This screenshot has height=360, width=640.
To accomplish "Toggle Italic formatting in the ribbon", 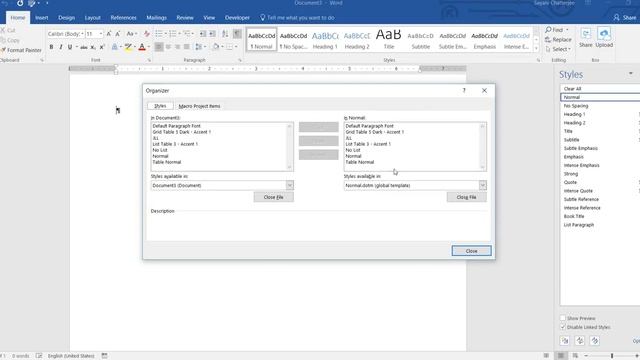I will coord(60,47).
